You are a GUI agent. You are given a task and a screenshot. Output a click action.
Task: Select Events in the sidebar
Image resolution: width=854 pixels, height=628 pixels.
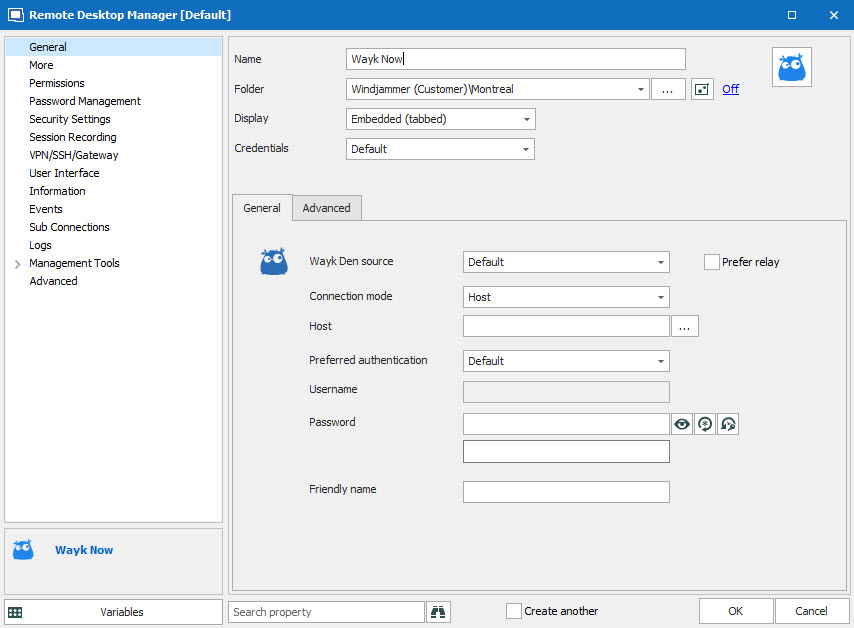click(x=46, y=209)
